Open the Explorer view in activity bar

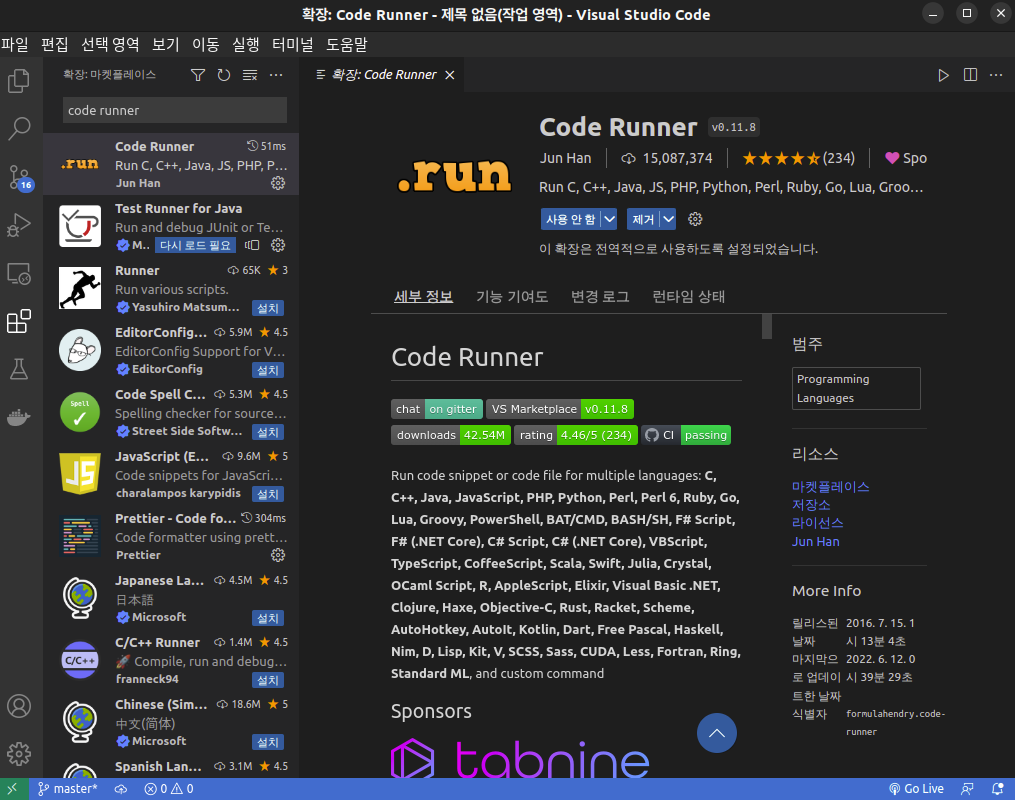pos(19,81)
